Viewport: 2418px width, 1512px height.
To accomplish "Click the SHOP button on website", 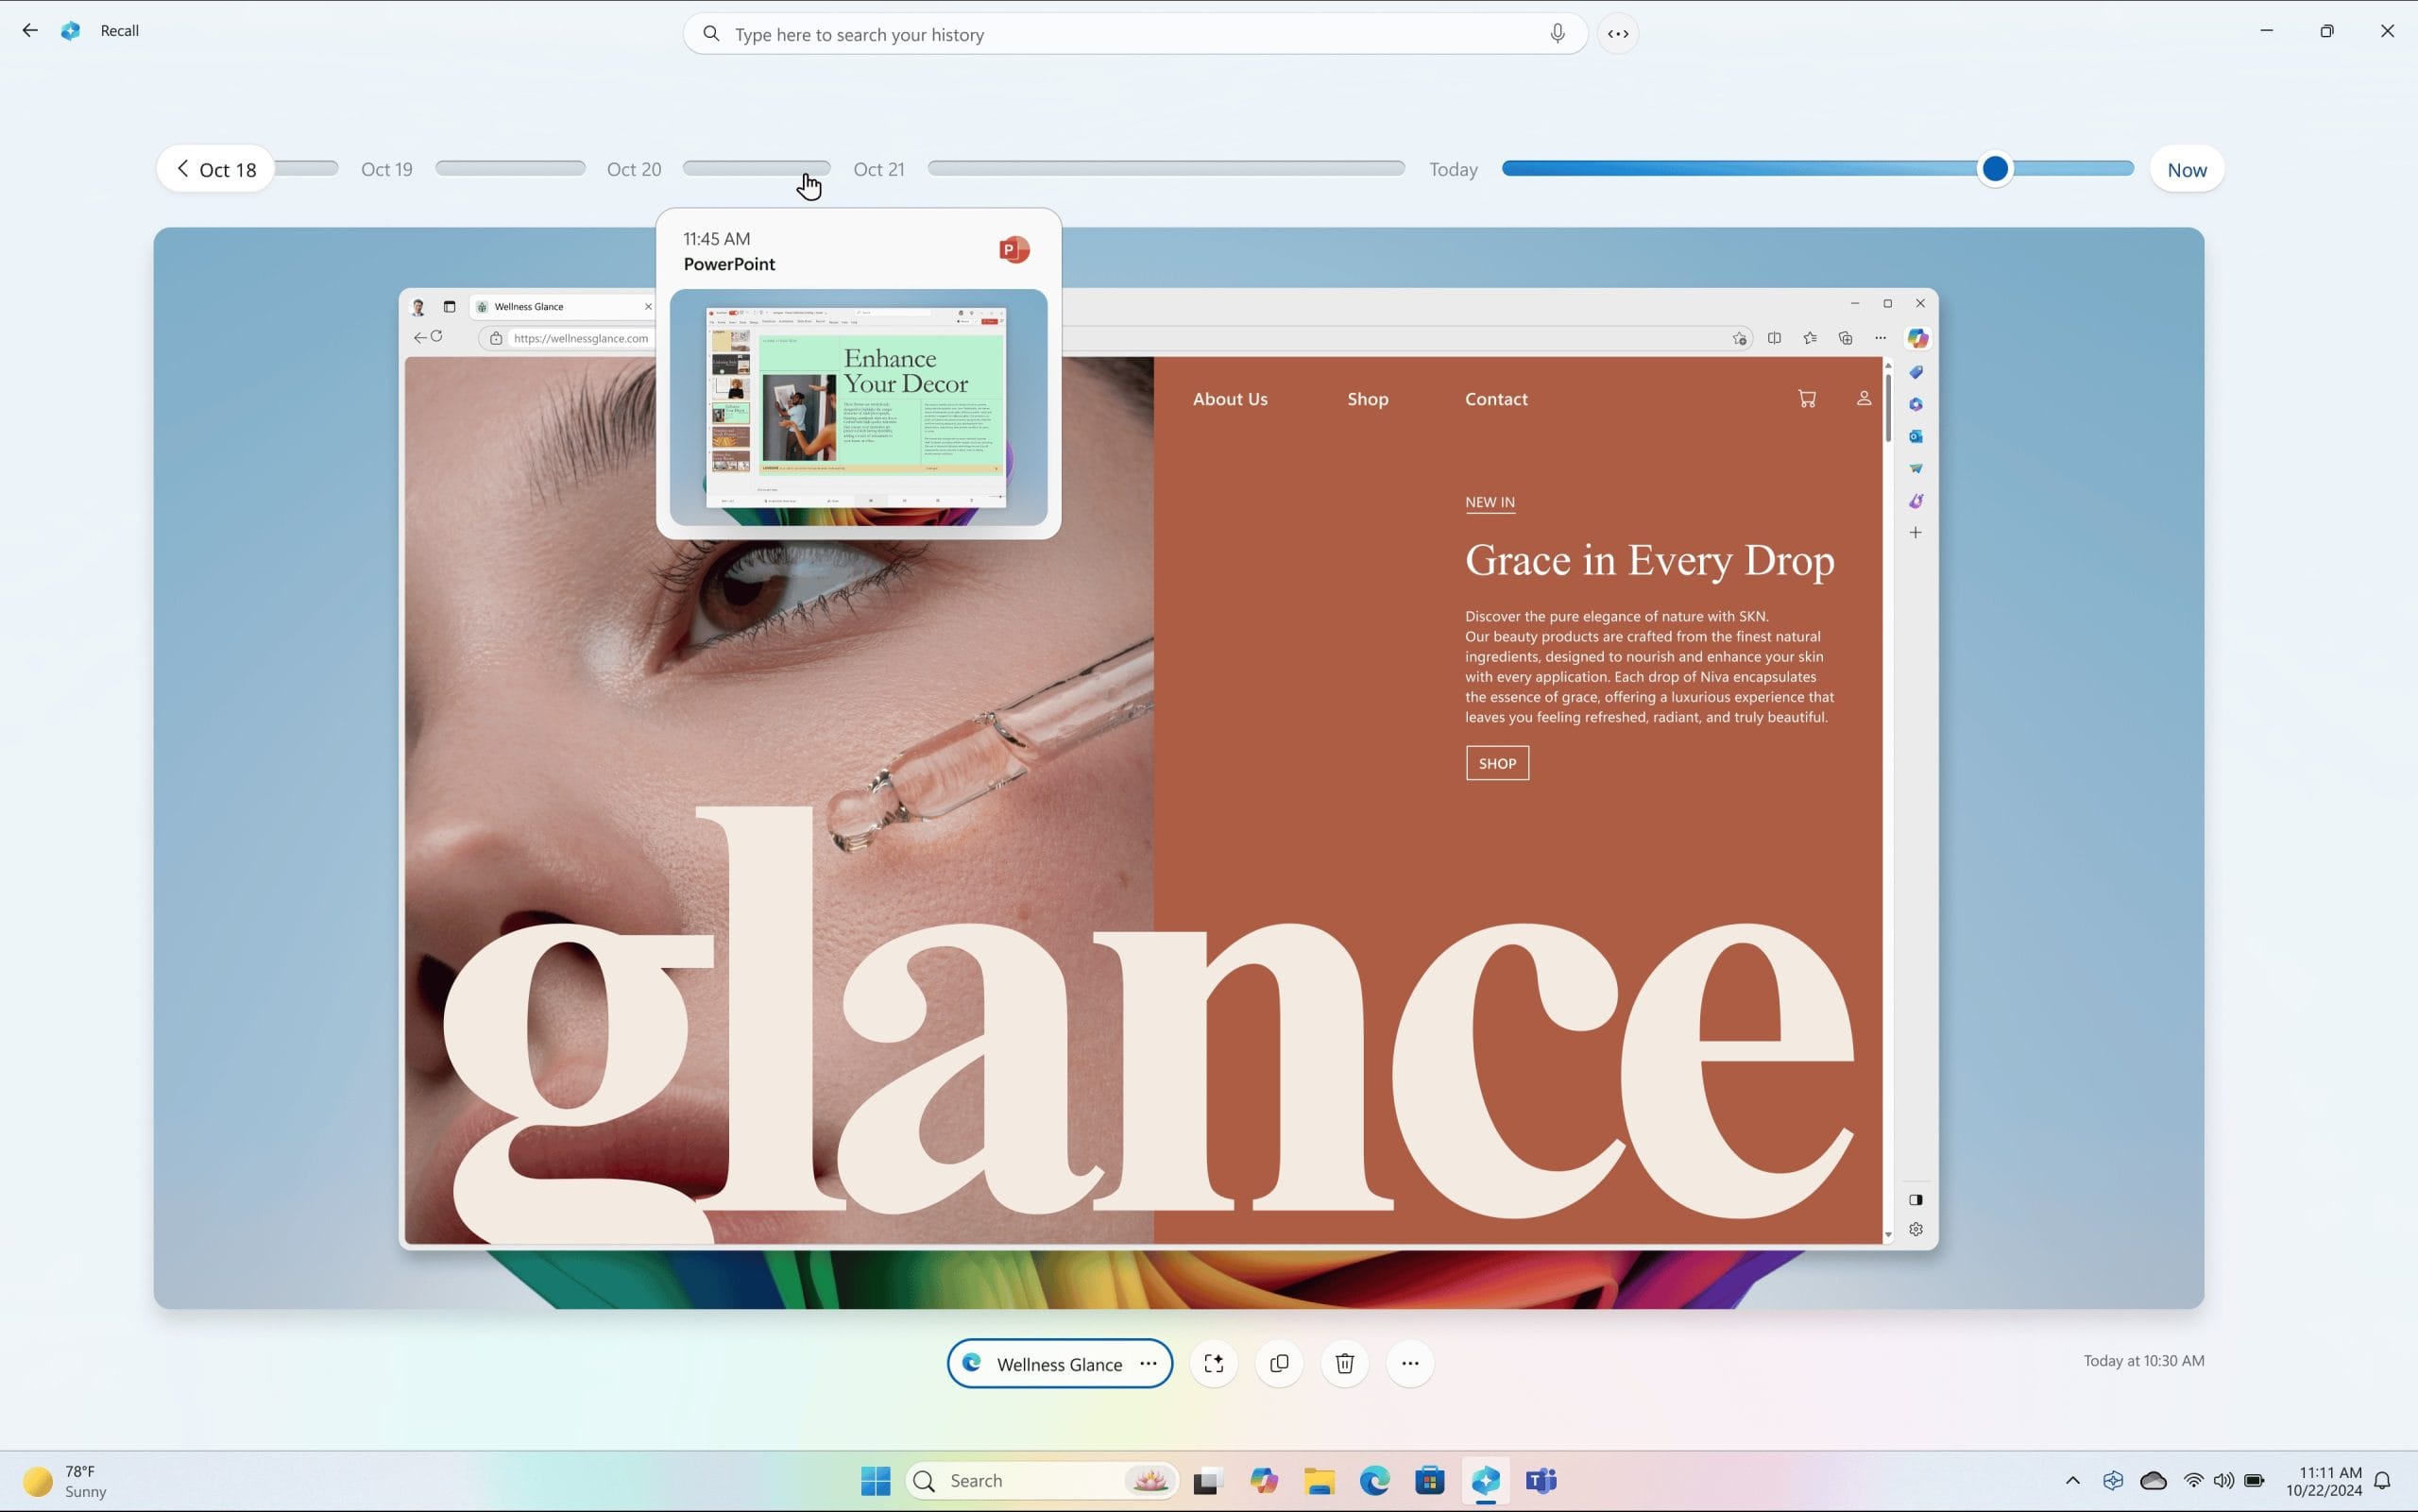I will tap(1496, 763).
